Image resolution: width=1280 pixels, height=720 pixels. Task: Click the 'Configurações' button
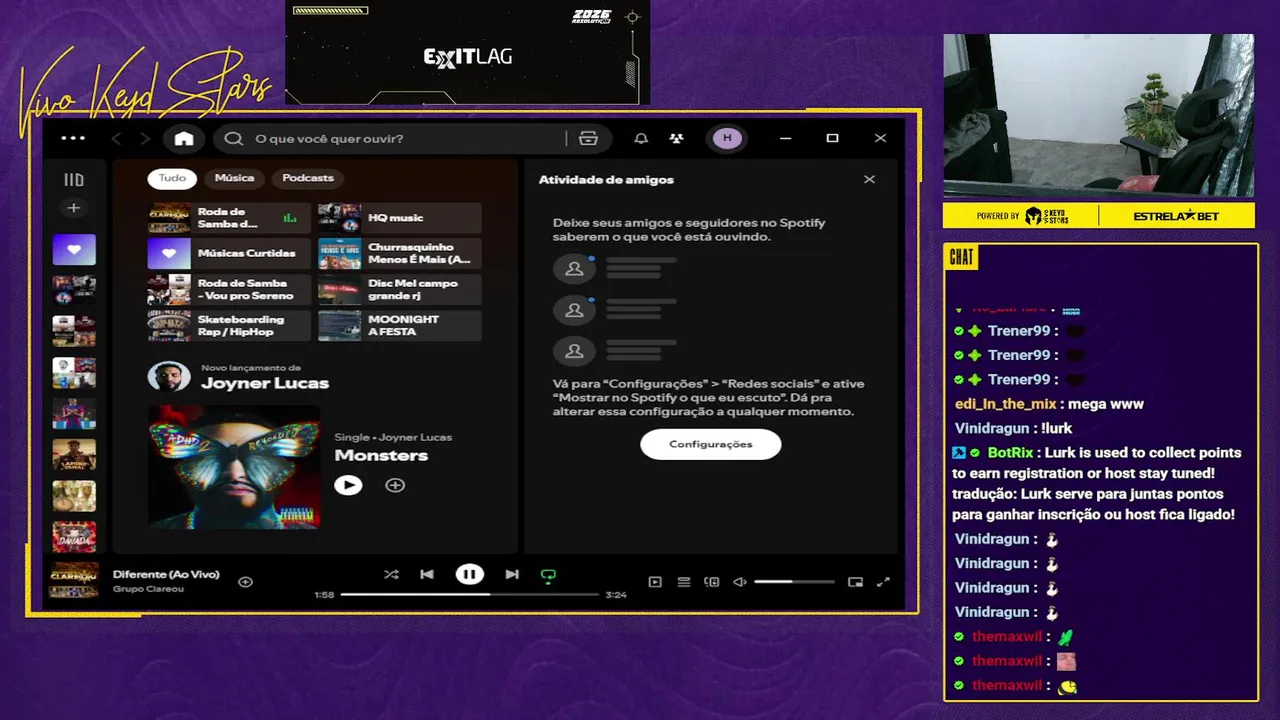pyautogui.click(x=710, y=444)
